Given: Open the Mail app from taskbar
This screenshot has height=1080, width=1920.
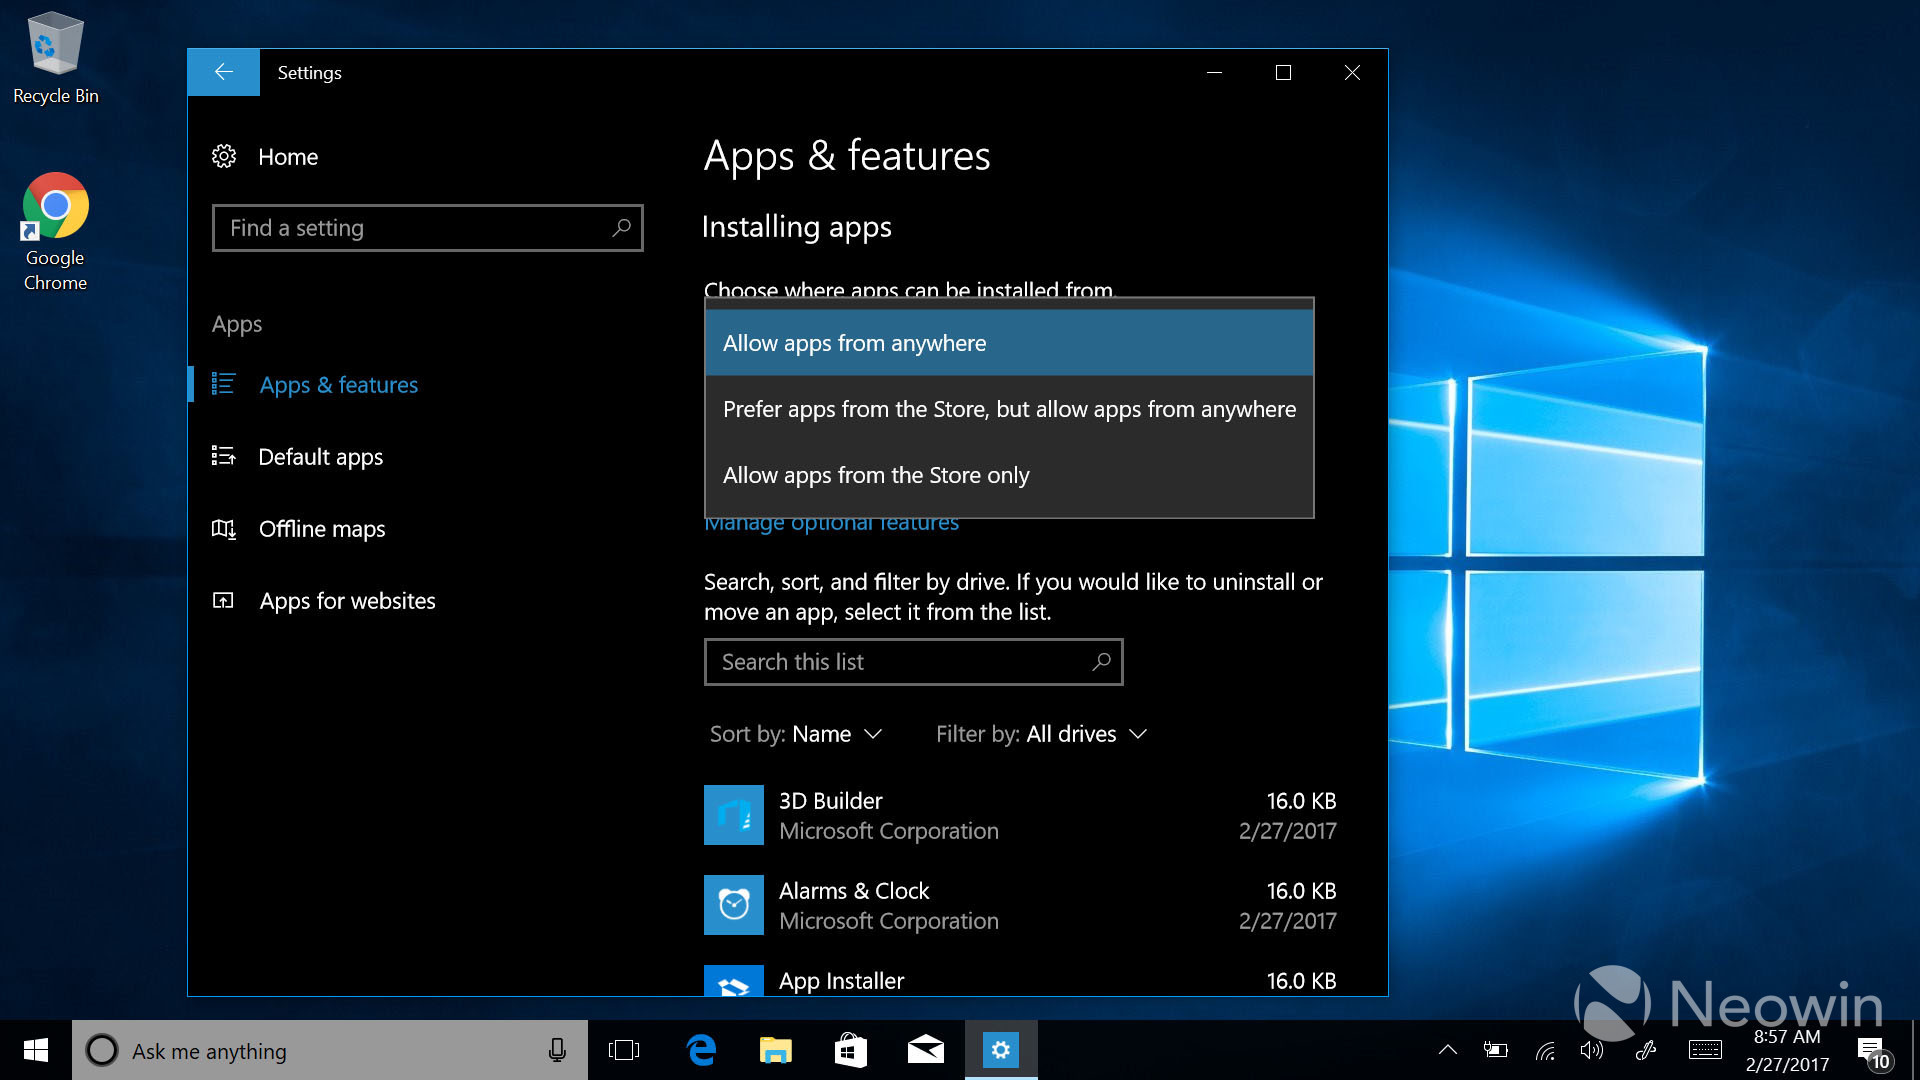Looking at the screenshot, I should tap(925, 1050).
